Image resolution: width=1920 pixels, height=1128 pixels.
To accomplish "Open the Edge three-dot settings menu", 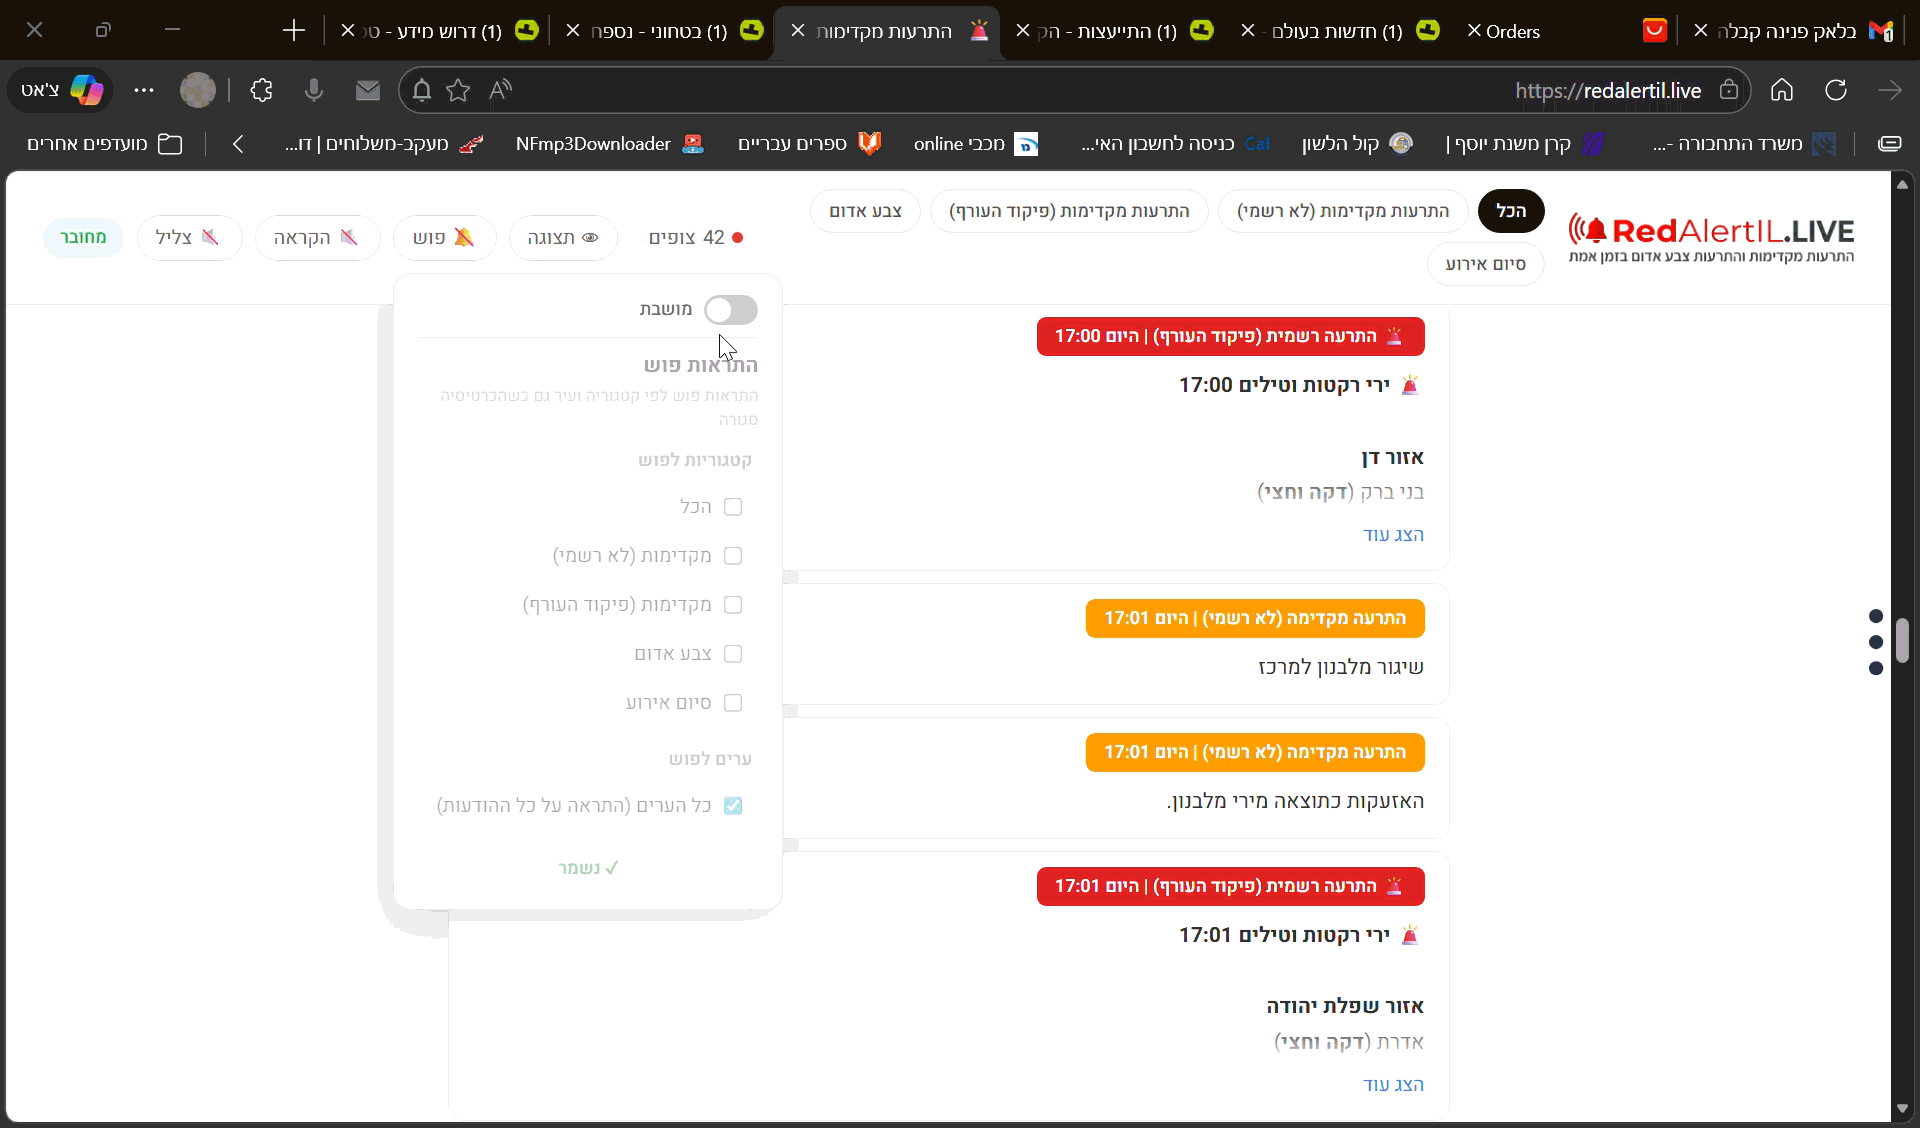I will click(144, 90).
